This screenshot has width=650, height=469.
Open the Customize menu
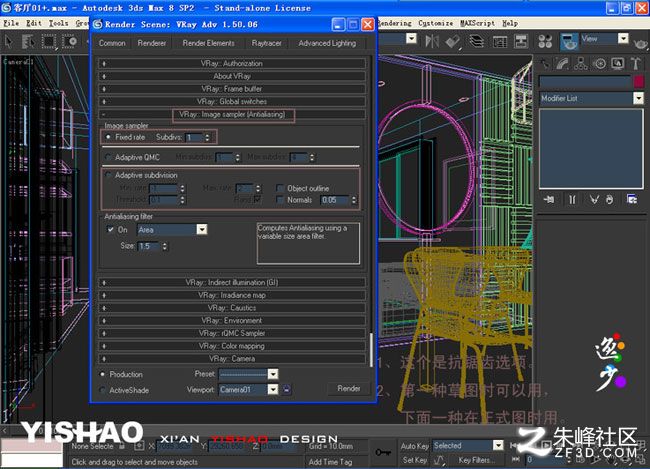435,23
